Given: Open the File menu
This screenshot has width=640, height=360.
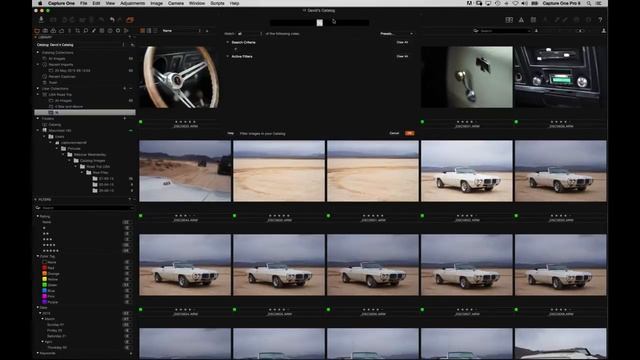Looking at the screenshot, I should pyautogui.click(x=84, y=3).
